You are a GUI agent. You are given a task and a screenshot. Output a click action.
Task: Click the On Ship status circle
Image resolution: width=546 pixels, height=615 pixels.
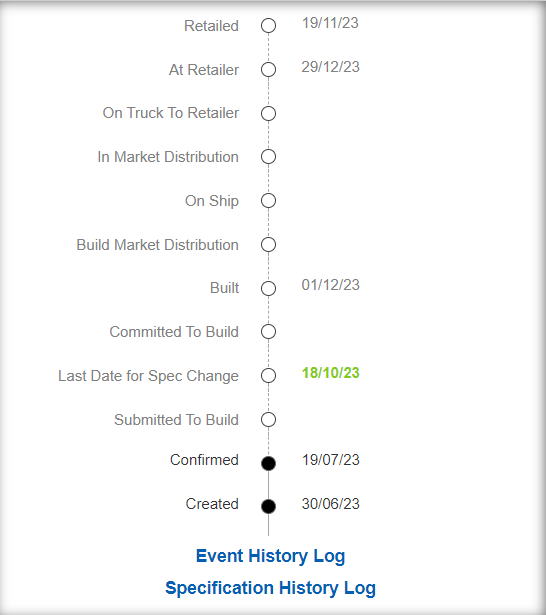pyautogui.click(x=268, y=201)
